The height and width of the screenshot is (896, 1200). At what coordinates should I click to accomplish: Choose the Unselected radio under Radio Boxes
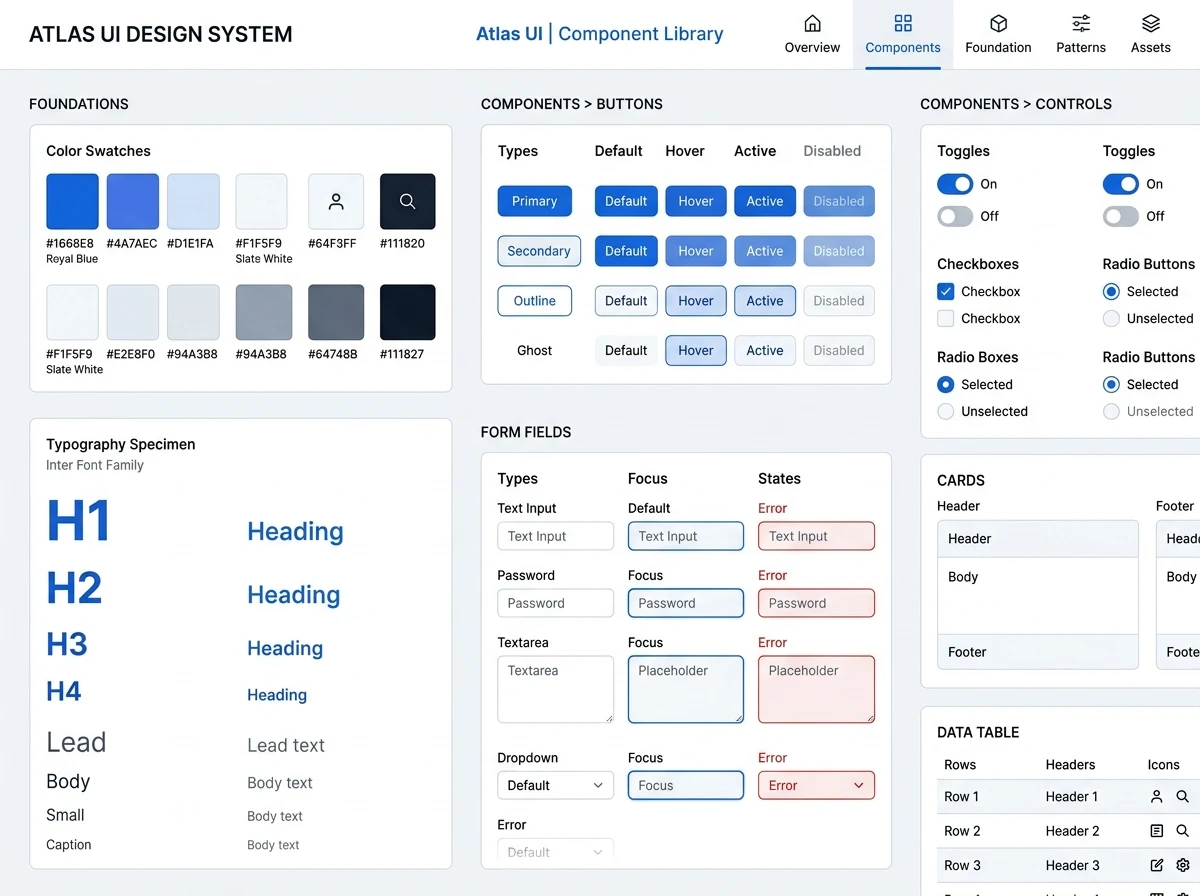point(945,411)
